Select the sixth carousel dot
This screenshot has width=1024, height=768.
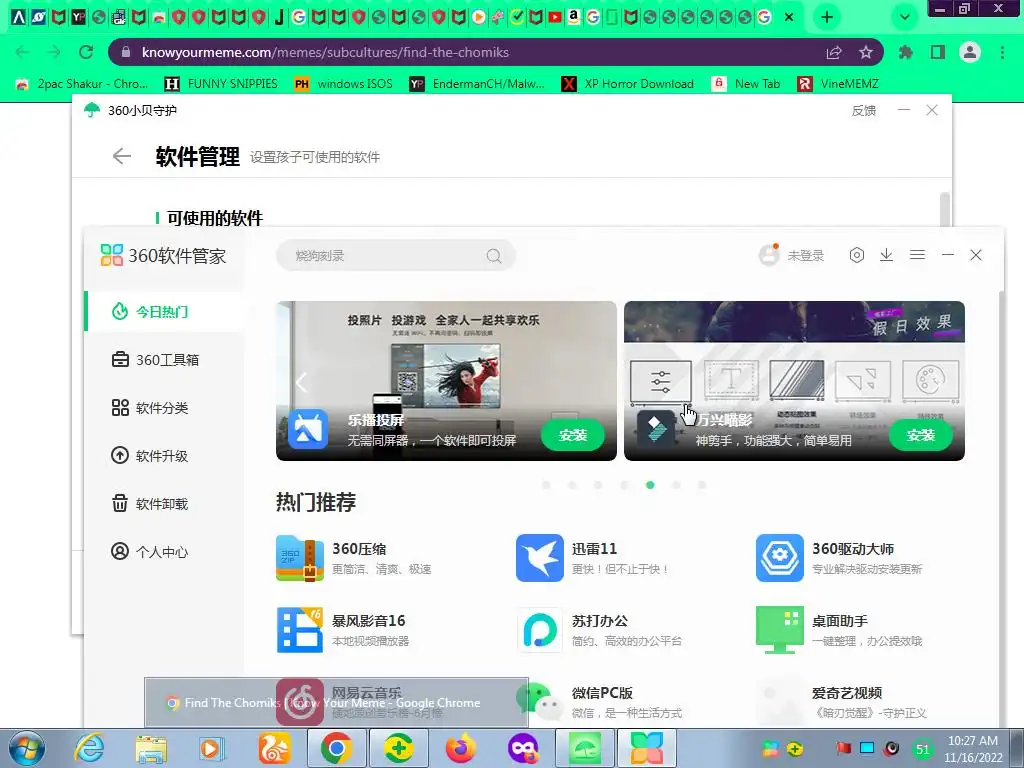pyautogui.click(x=676, y=485)
